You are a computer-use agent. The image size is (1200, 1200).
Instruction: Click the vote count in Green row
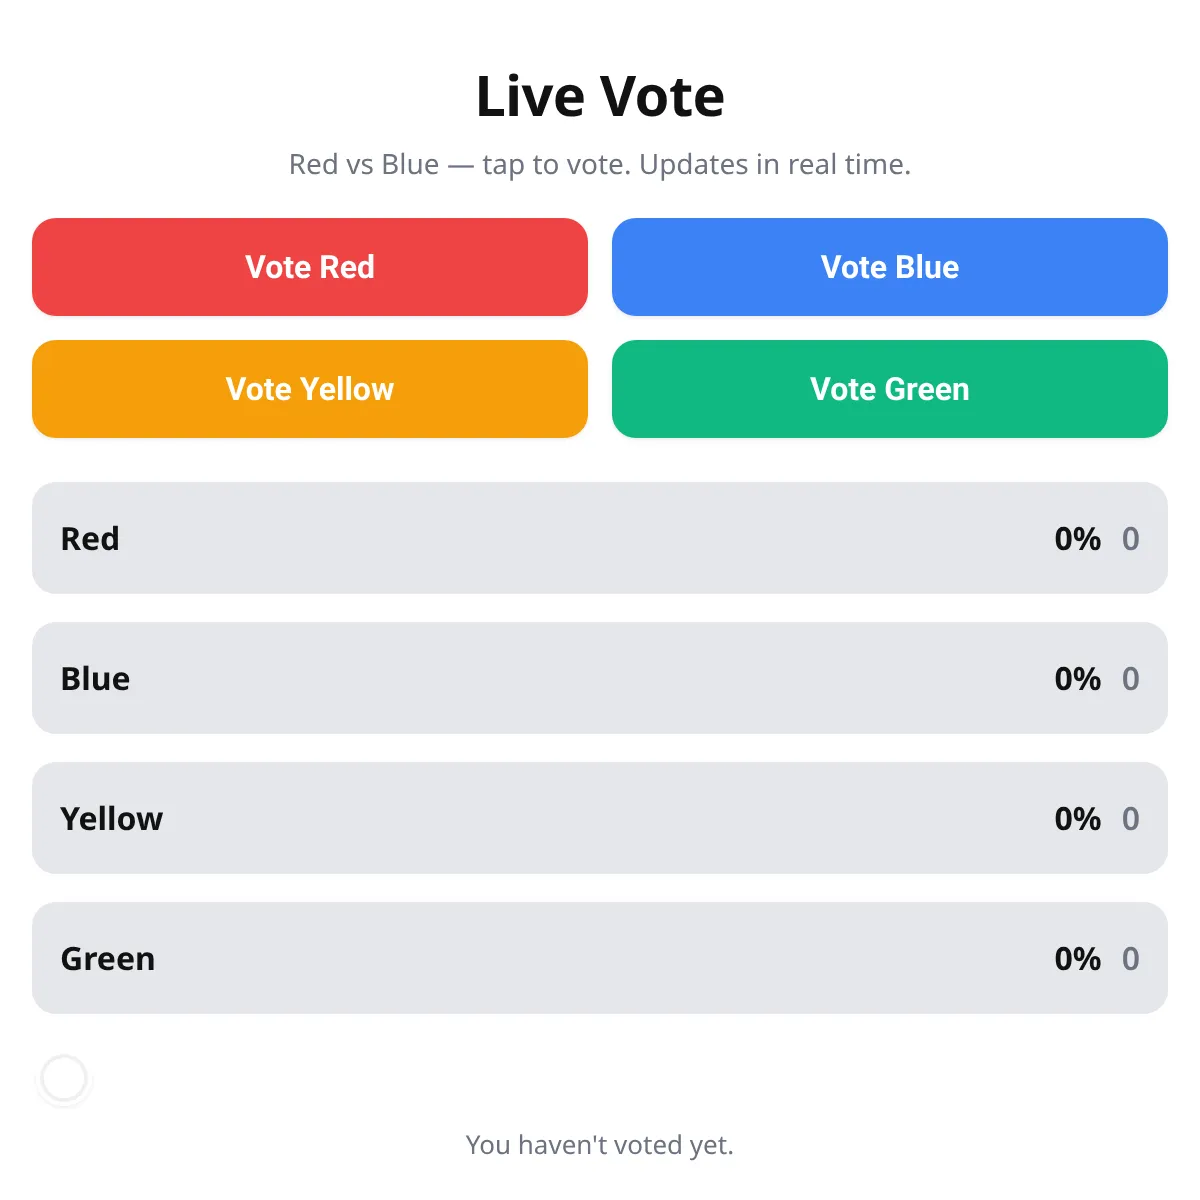click(x=1130, y=959)
